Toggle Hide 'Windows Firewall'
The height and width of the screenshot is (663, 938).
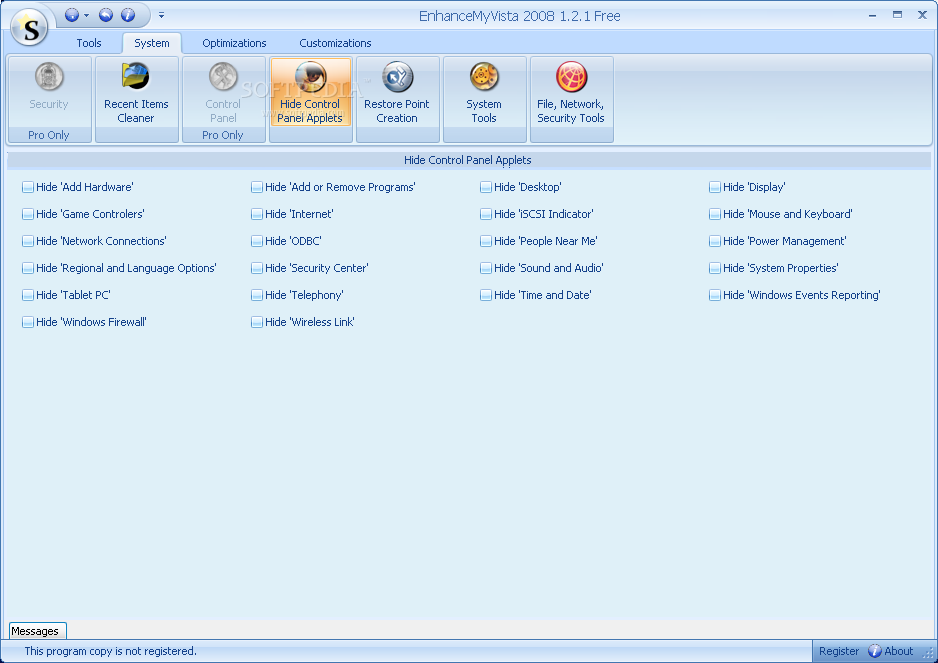pos(28,322)
